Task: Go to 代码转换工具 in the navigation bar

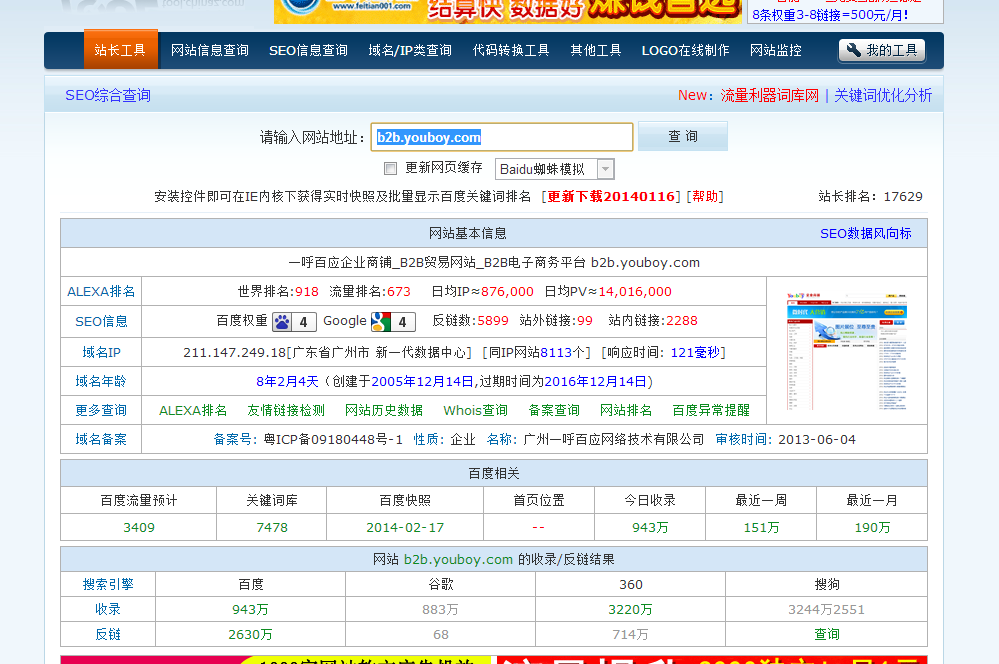Action: coord(511,50)
